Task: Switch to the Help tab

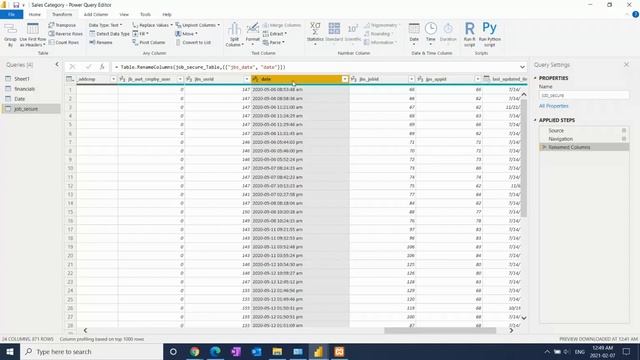Action: (x=167, y=14)
